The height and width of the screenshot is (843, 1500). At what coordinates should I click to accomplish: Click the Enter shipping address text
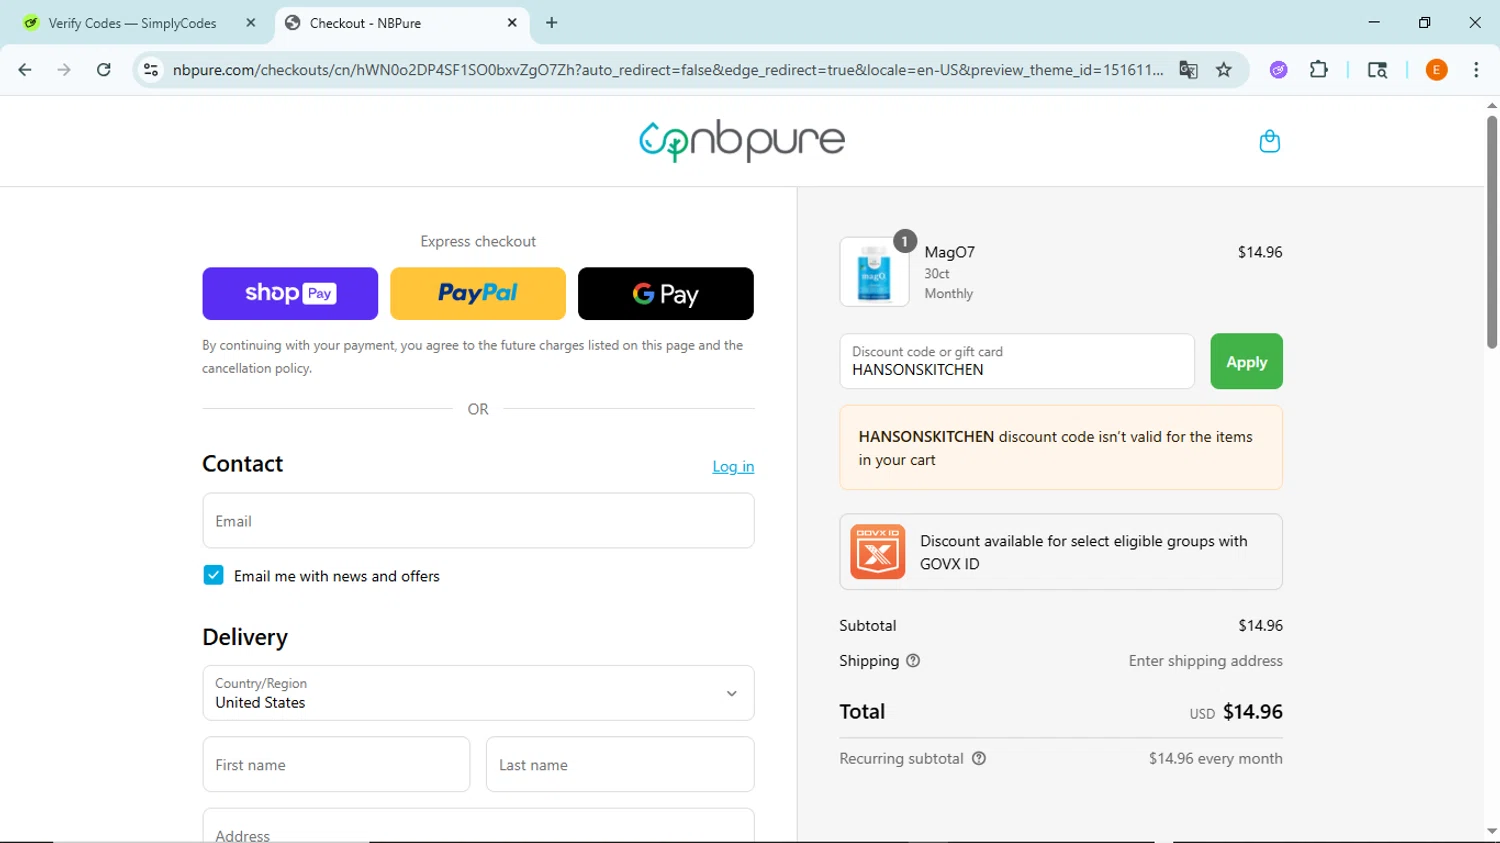(1206, 661)
